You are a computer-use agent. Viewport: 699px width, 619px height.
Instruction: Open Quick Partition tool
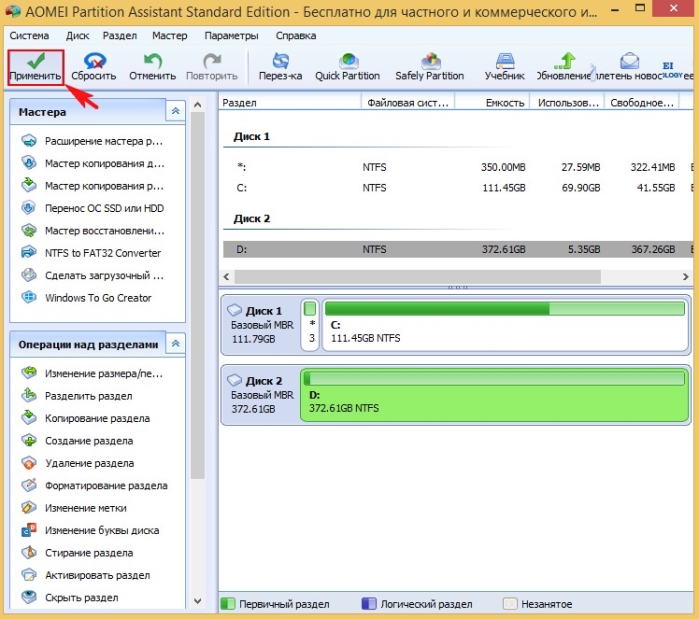tap(348, 67)
